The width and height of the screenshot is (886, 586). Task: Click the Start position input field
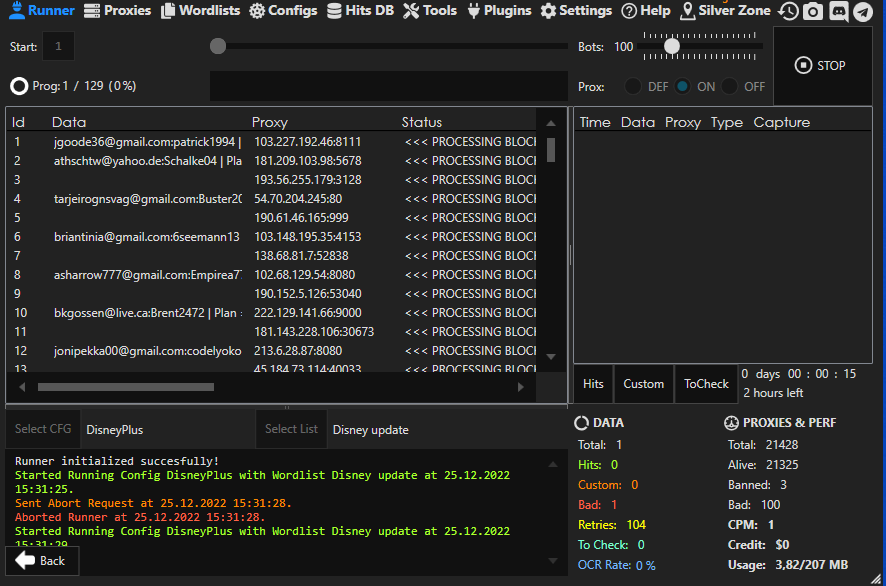tap(59, 46)
